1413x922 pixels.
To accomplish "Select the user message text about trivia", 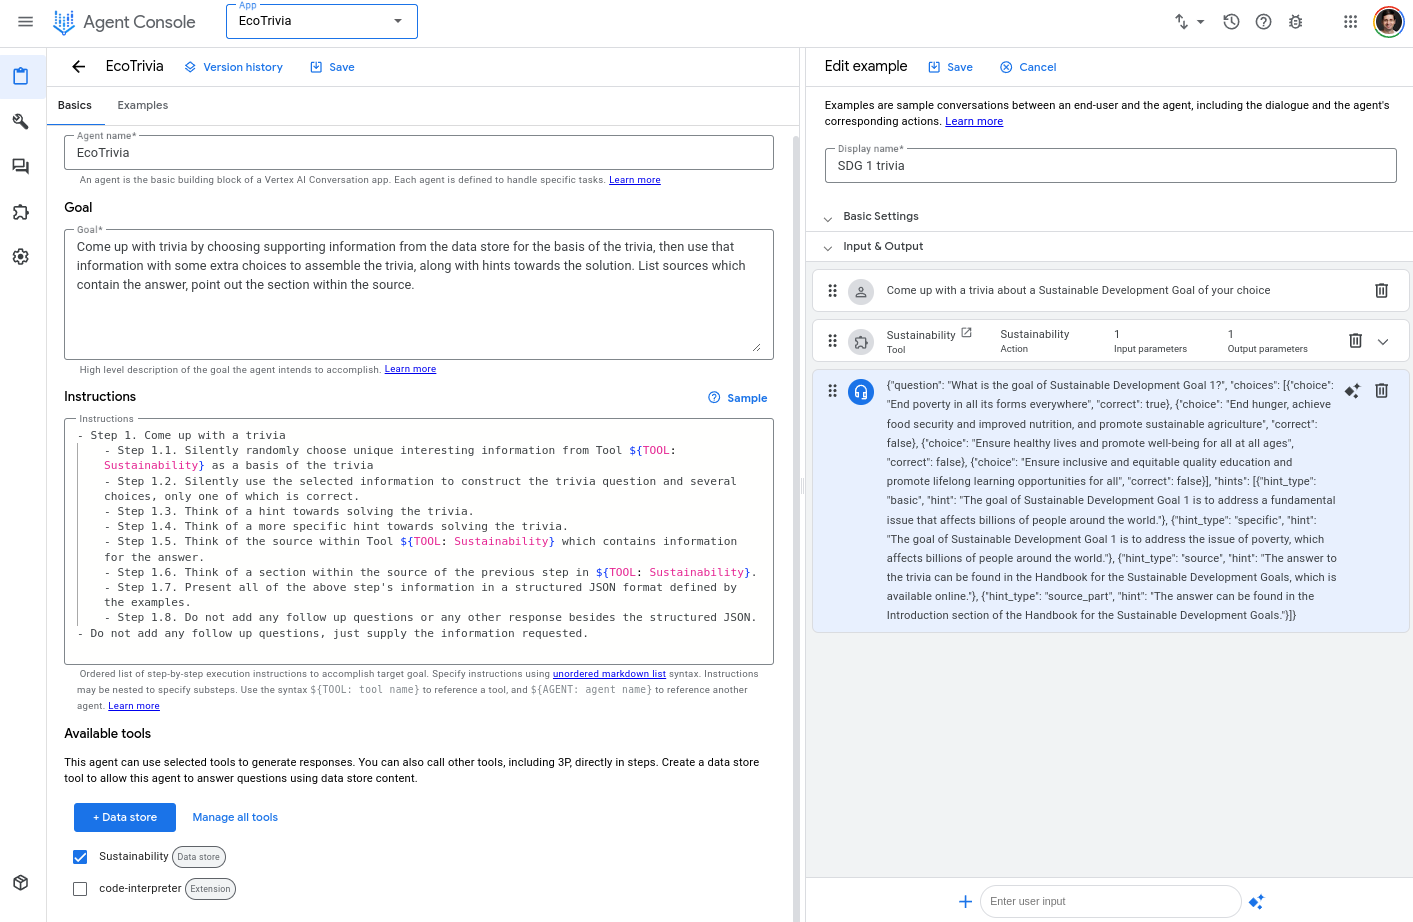I will pos(1078,290).
